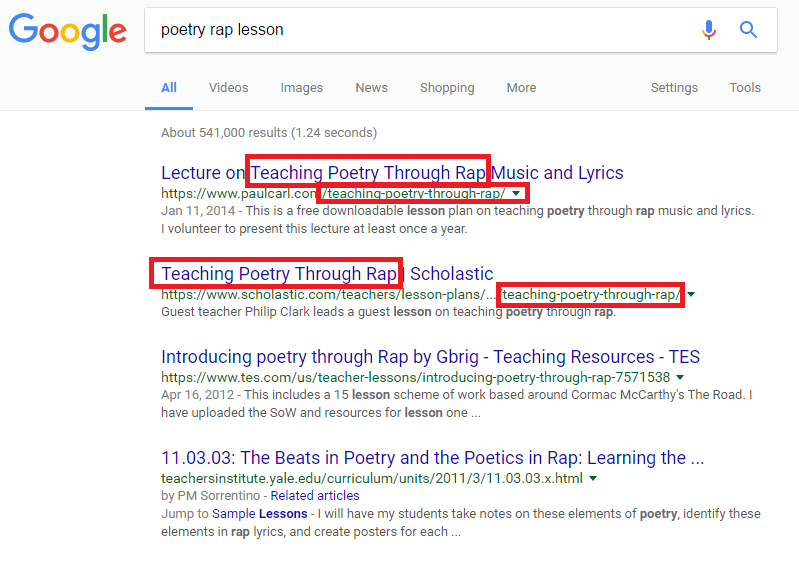Open Introducing poetry through Rap TES result
Screen dimensions: 799x564
(431, 357)
